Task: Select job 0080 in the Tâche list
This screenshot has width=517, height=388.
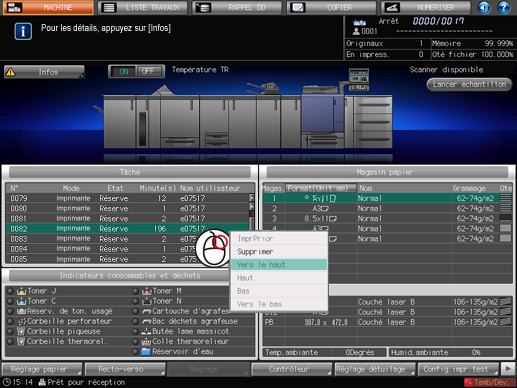Action: pos(128,208)
